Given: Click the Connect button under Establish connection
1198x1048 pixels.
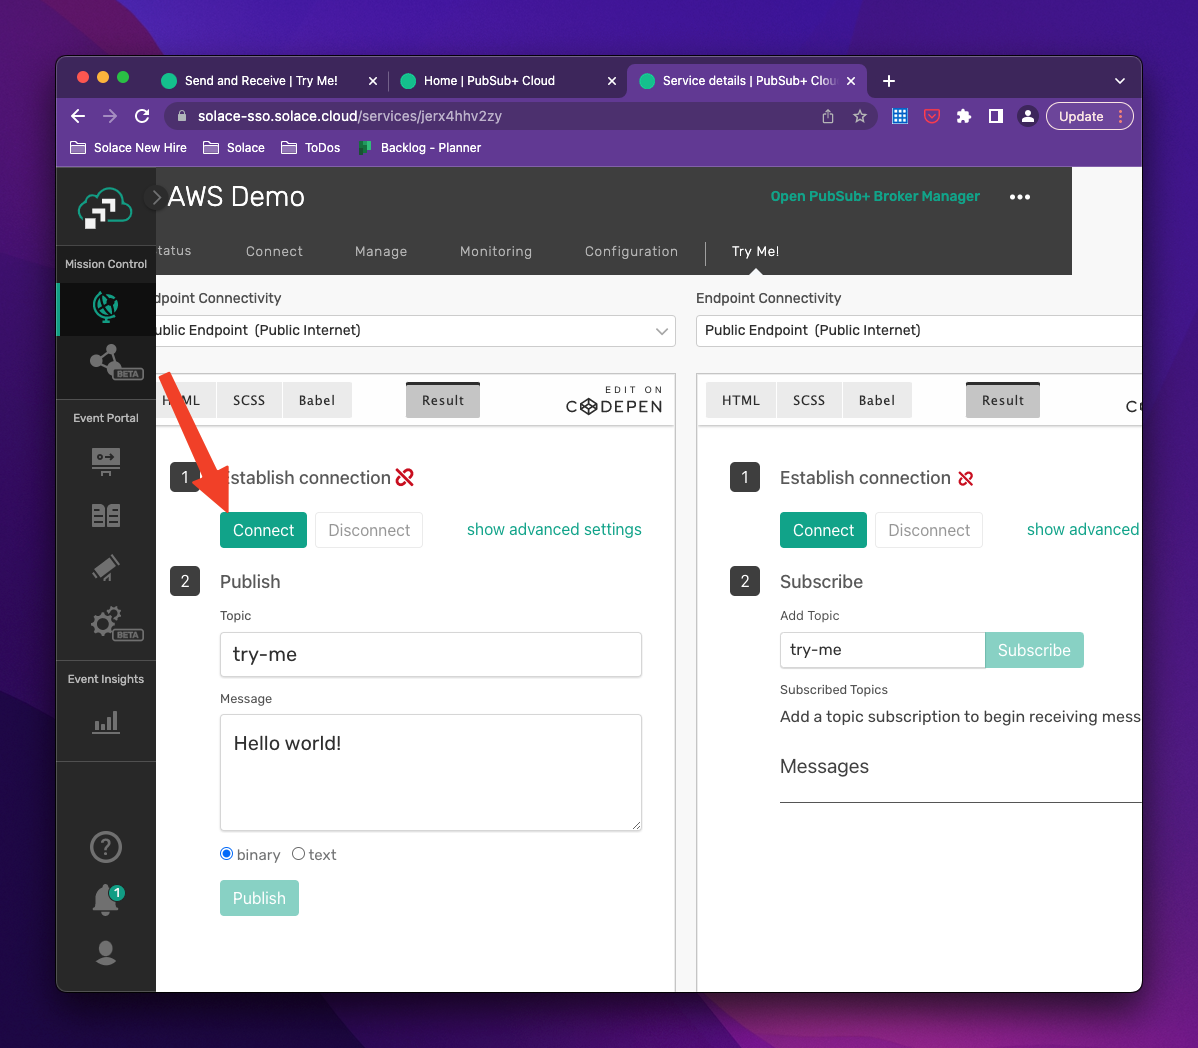Looking at the screenshot, I should coord(263,530).
